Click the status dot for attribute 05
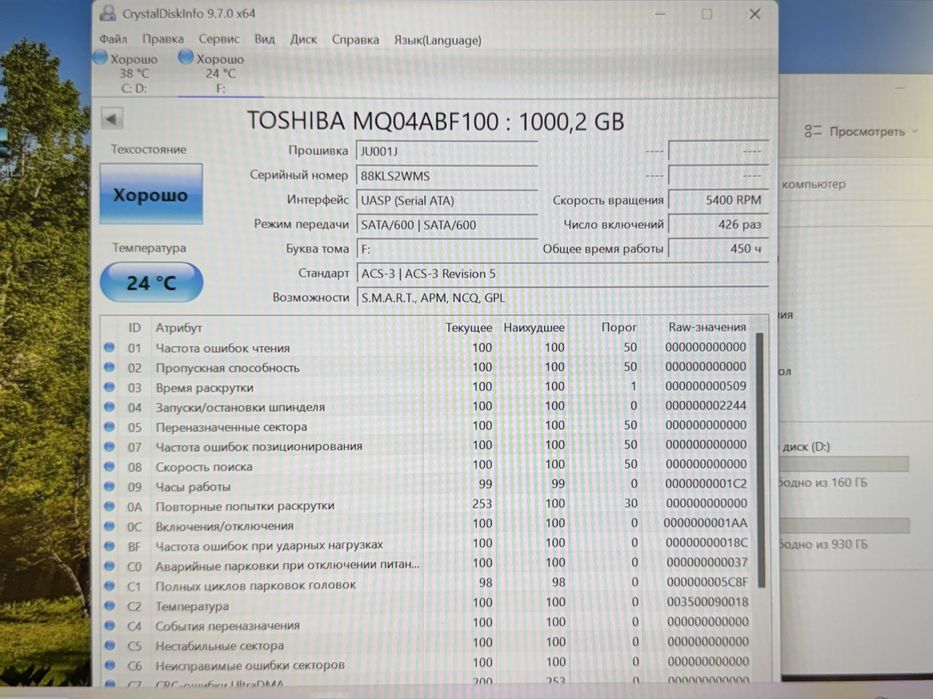The image size is (933, 699). point(109,427)
